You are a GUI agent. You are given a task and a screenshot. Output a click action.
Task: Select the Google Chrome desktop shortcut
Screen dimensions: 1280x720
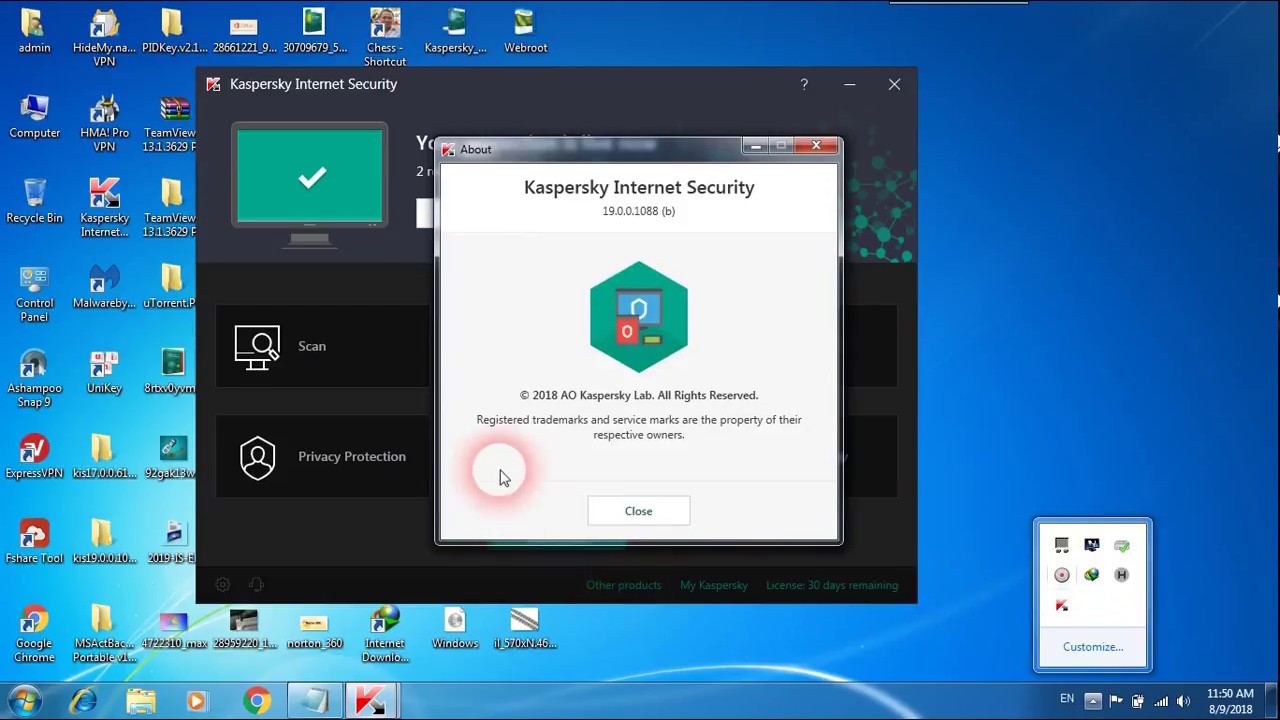click(34, 634)
